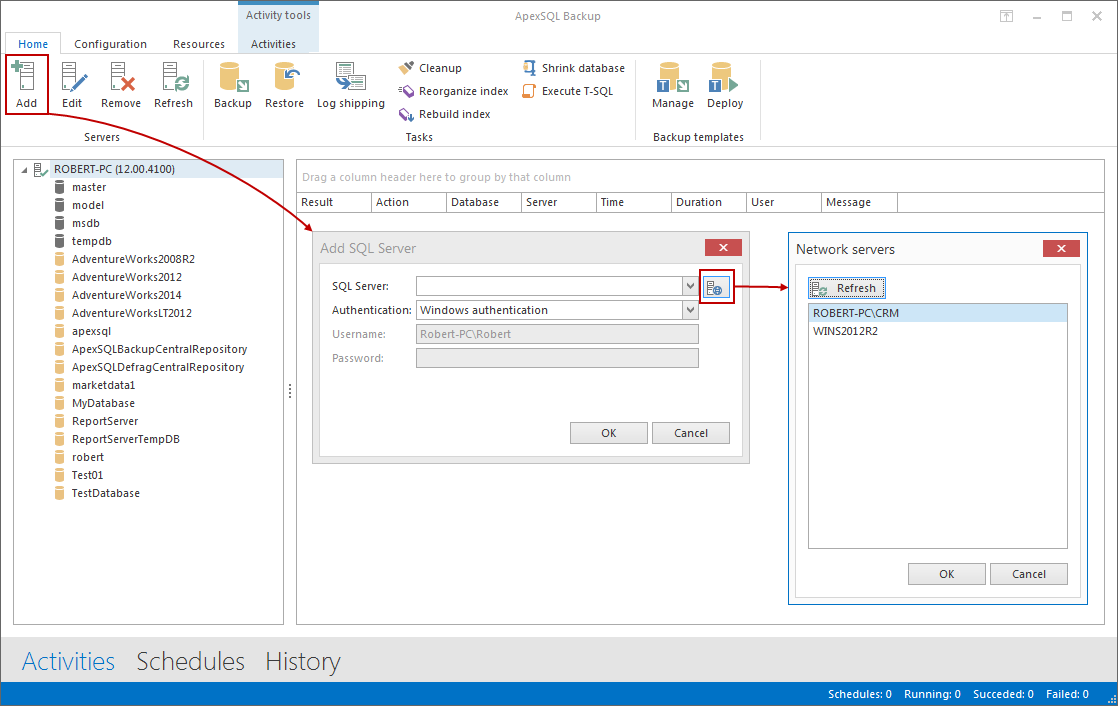Select the MyDatabase entry

[103, 403]
